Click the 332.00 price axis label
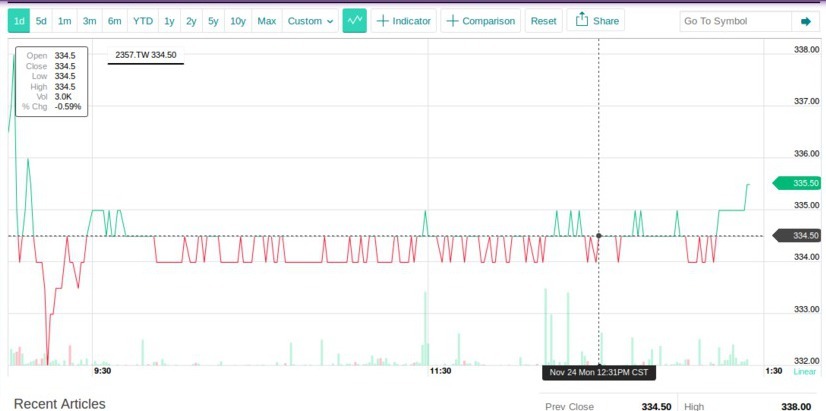The width and height of the screenshot is (826, 411). (x=806, y=361)
